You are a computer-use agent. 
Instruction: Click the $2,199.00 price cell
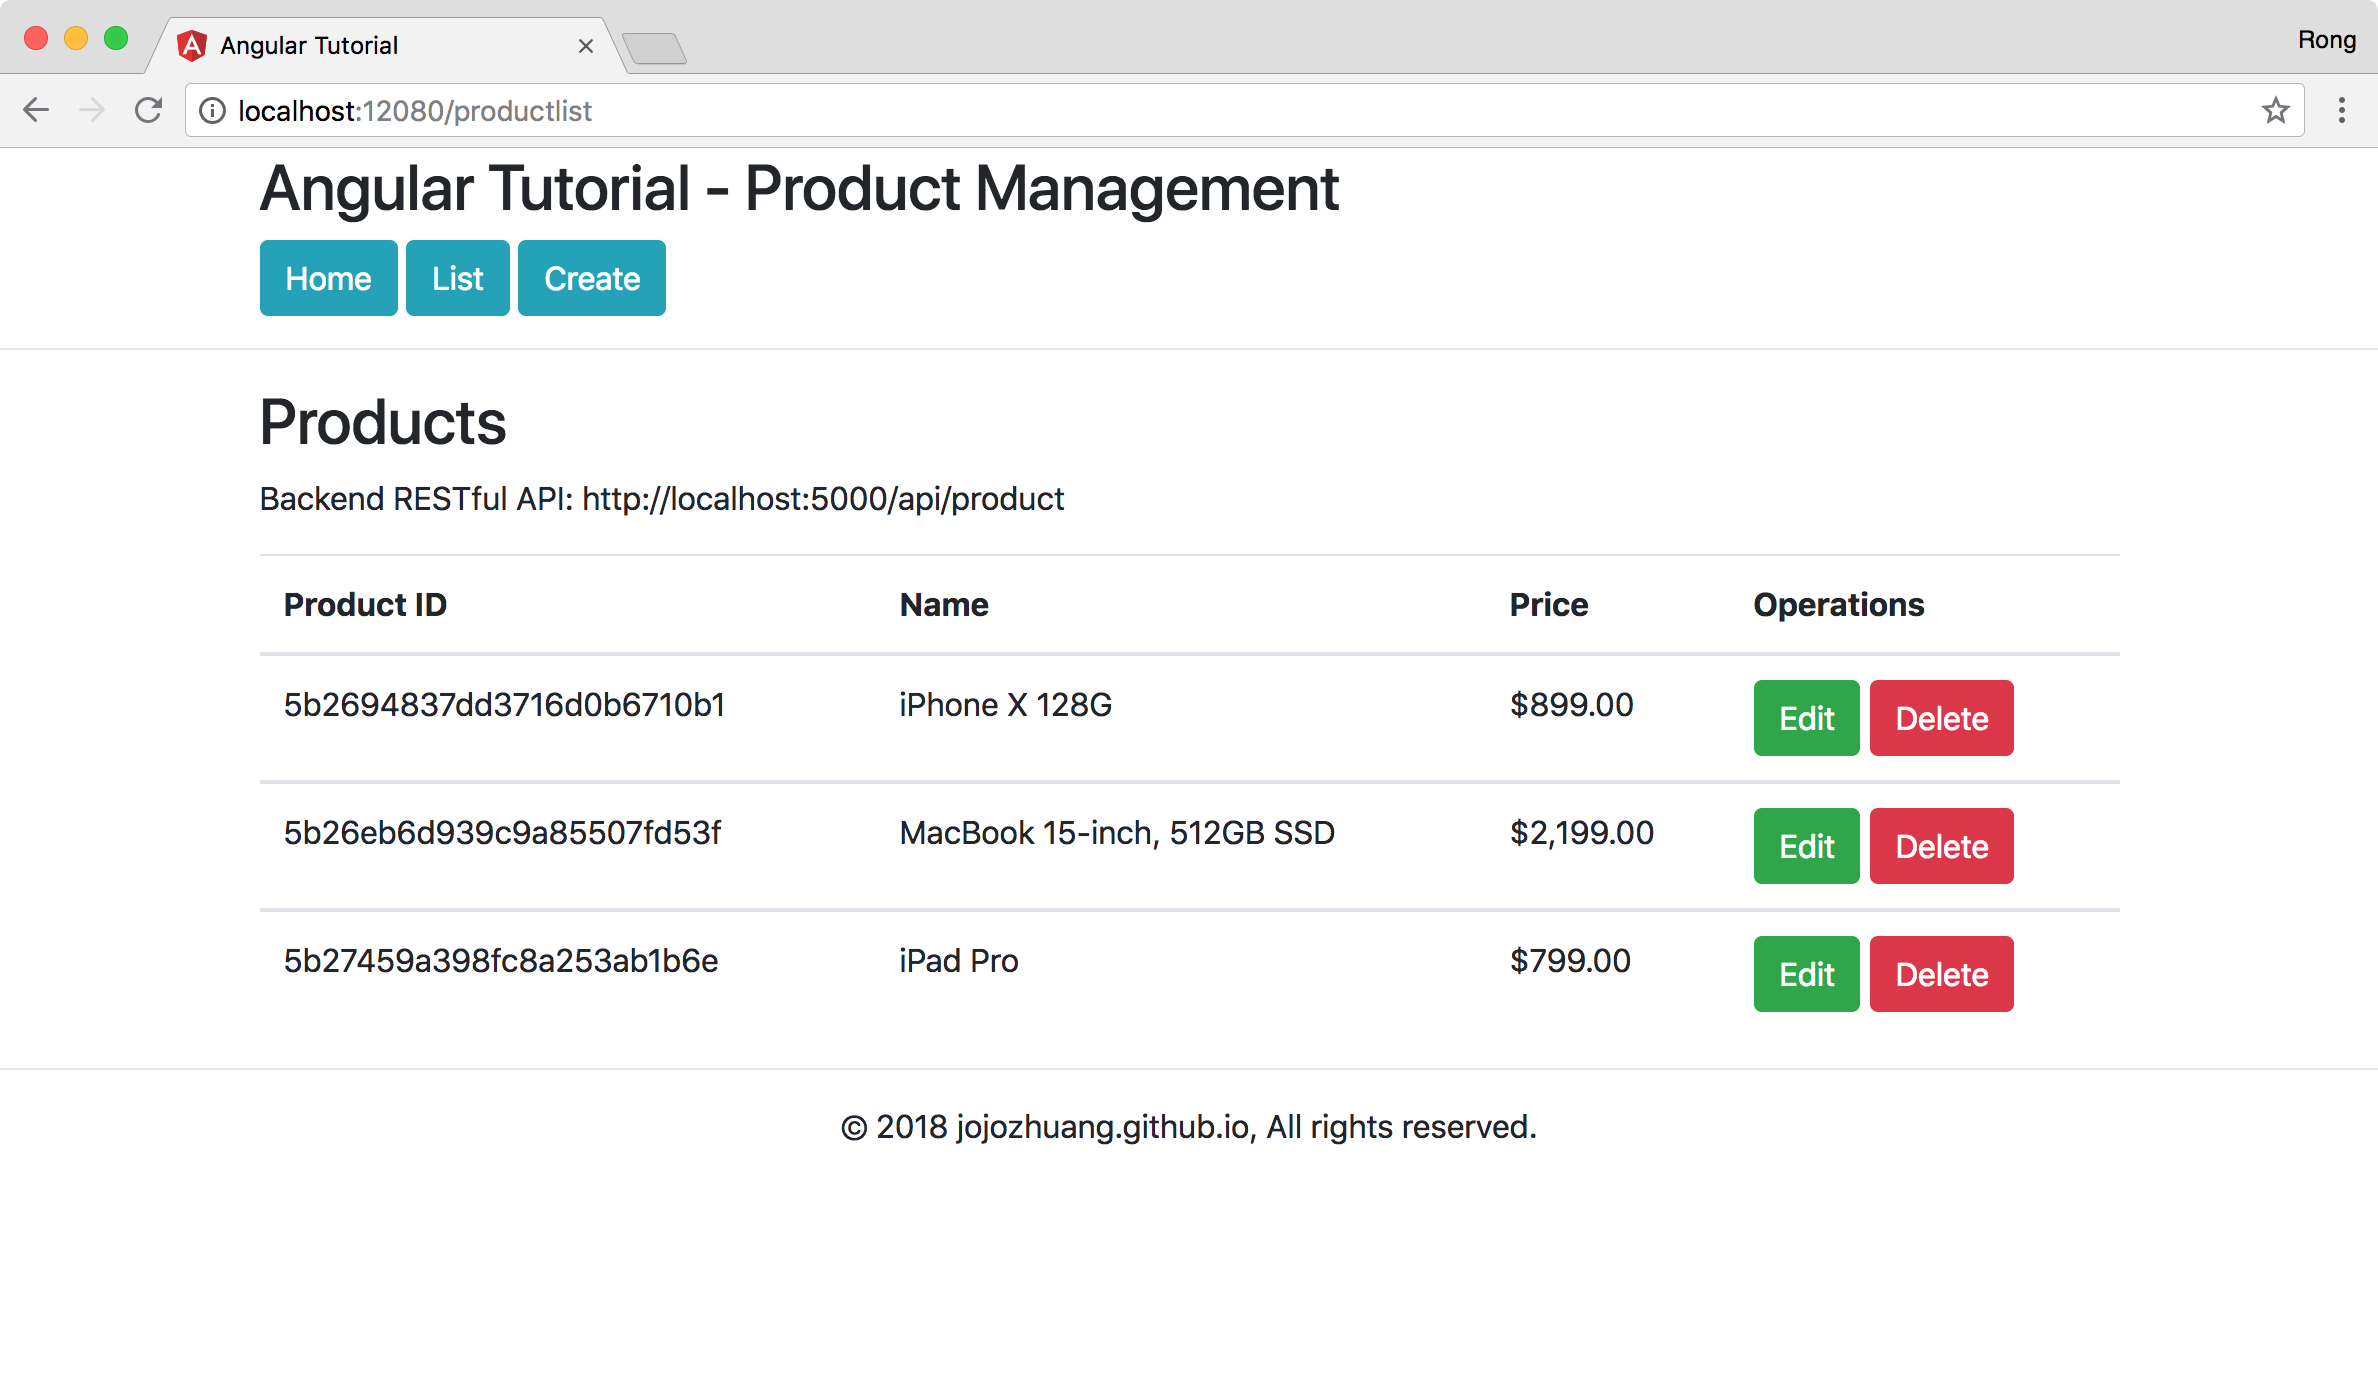tap(1581, 833)
